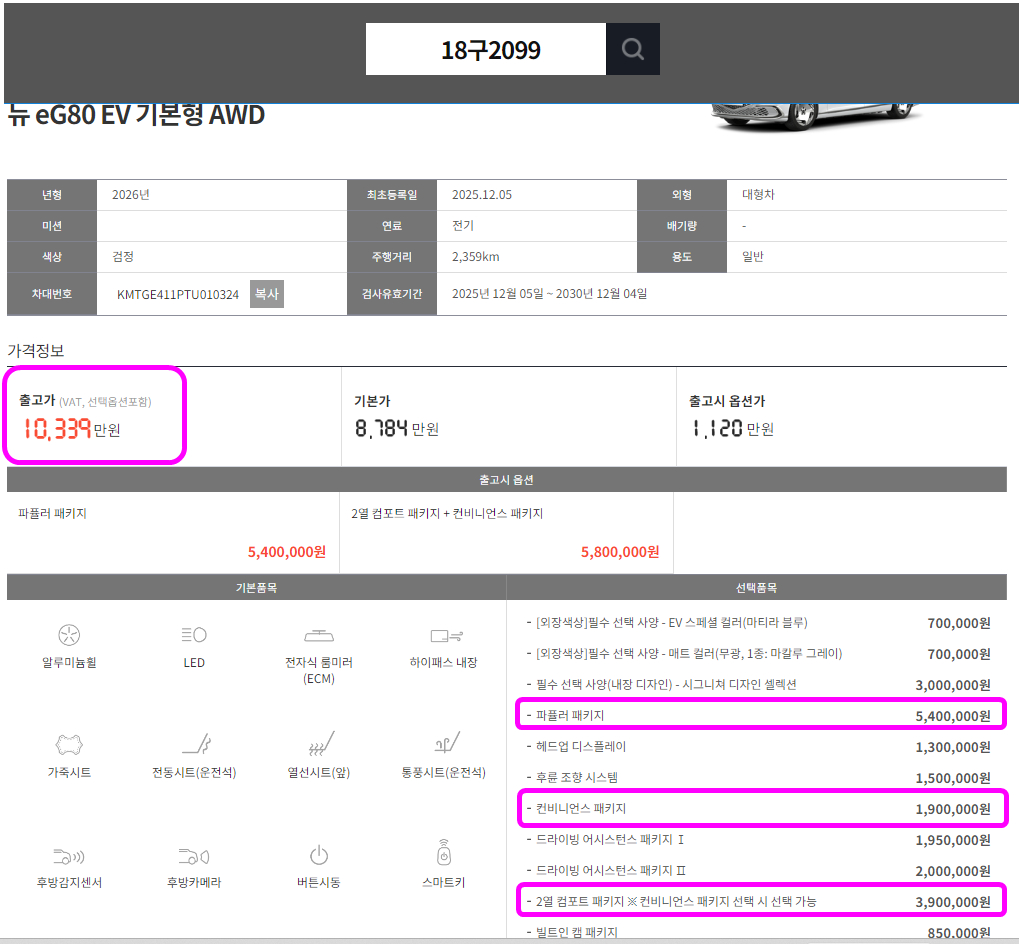Click the 후방카메라 rear camera icon
The height and width of the screenshot is (944, 1019).
[x=194, y=856]
